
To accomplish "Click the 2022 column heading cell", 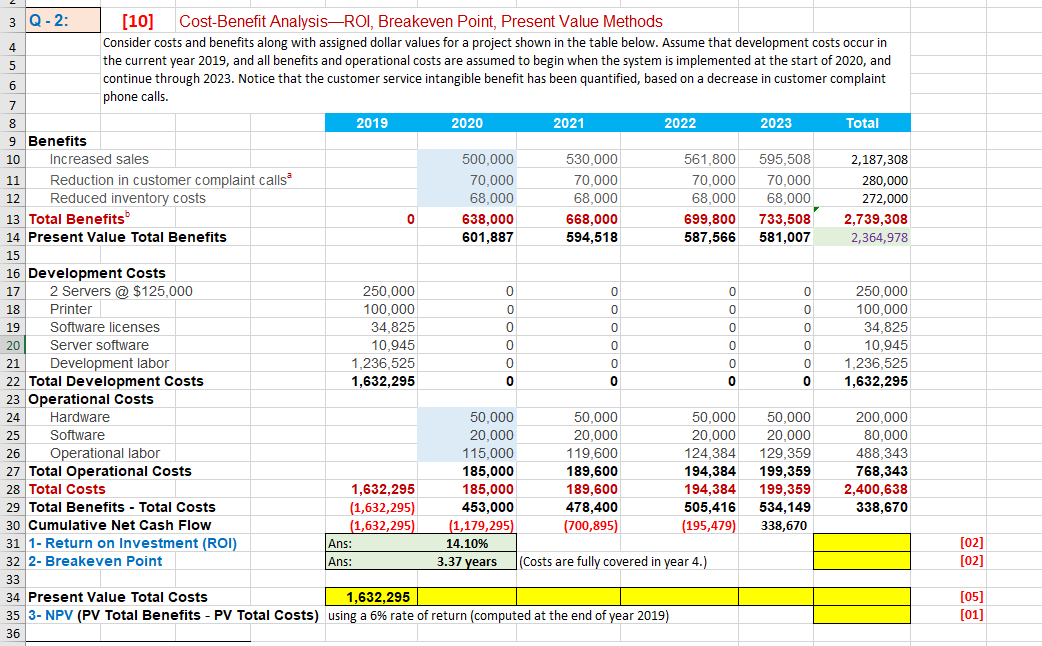I will pos(679,123).
